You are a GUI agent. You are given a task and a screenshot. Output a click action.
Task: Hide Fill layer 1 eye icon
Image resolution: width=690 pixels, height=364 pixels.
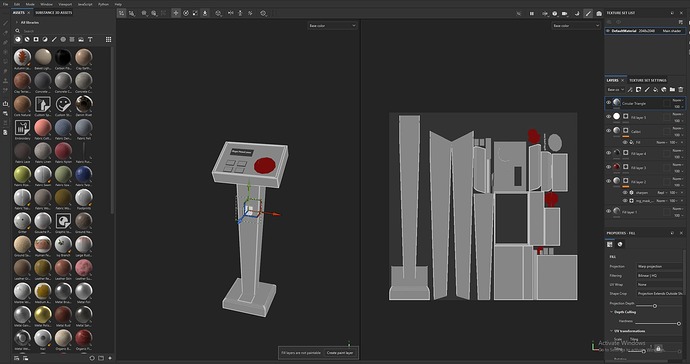pos(609,212)
